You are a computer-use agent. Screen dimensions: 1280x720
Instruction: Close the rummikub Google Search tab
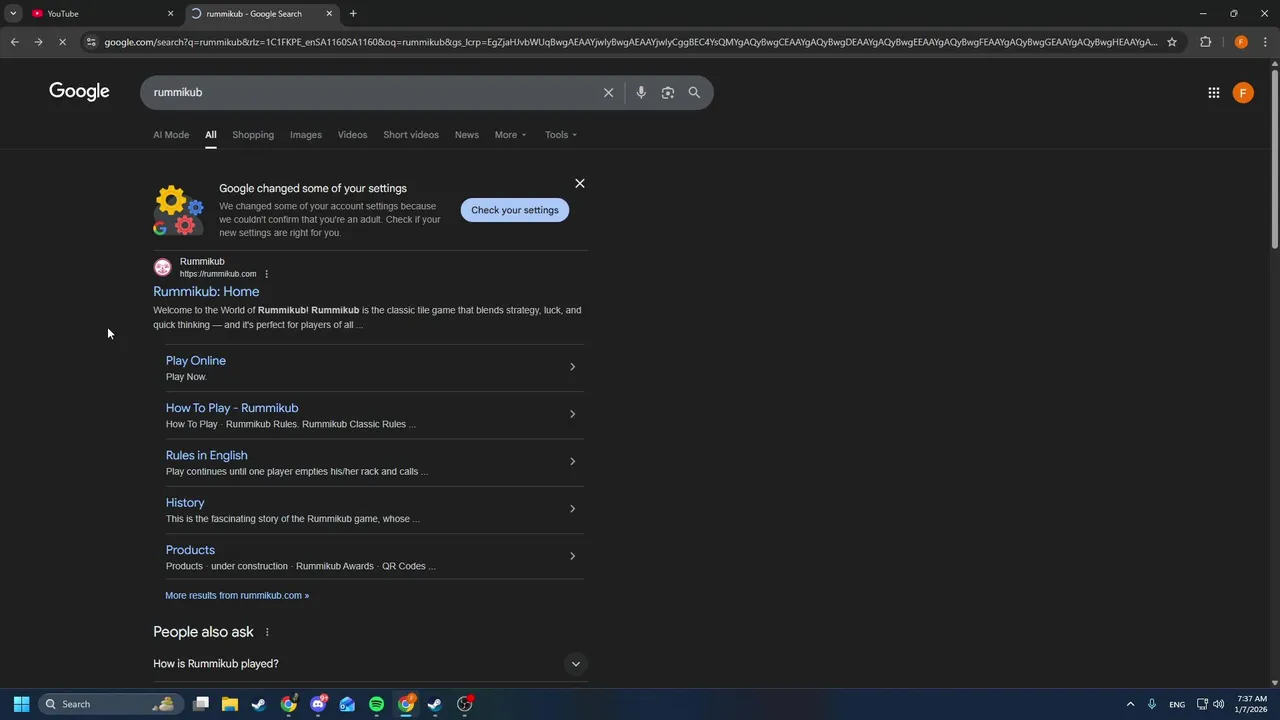pyautogui.click(x=329, y=14)
